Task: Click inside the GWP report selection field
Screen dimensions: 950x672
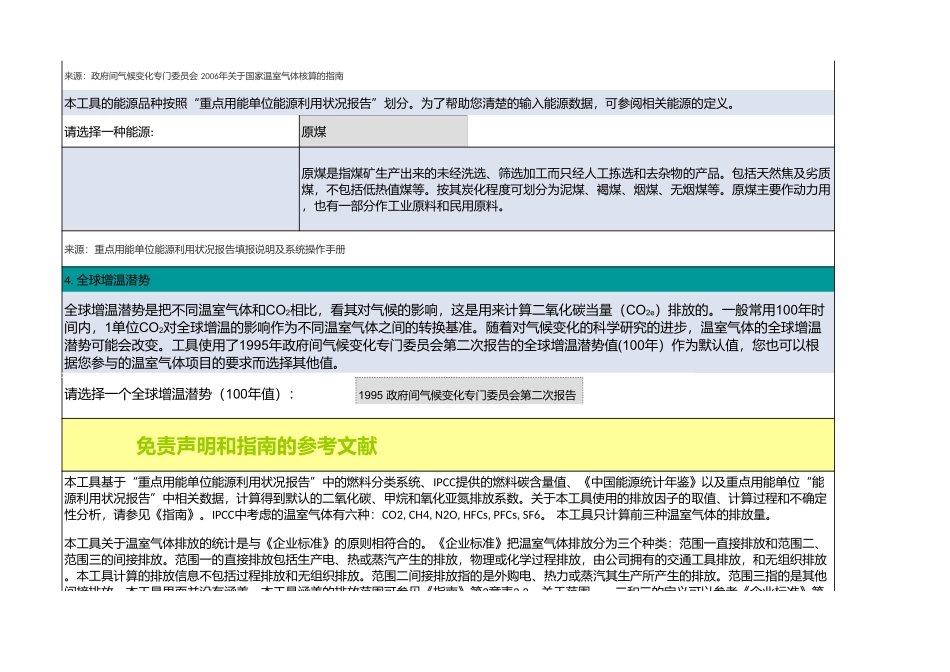Action: pyautogui.click(x=470, y=392)
